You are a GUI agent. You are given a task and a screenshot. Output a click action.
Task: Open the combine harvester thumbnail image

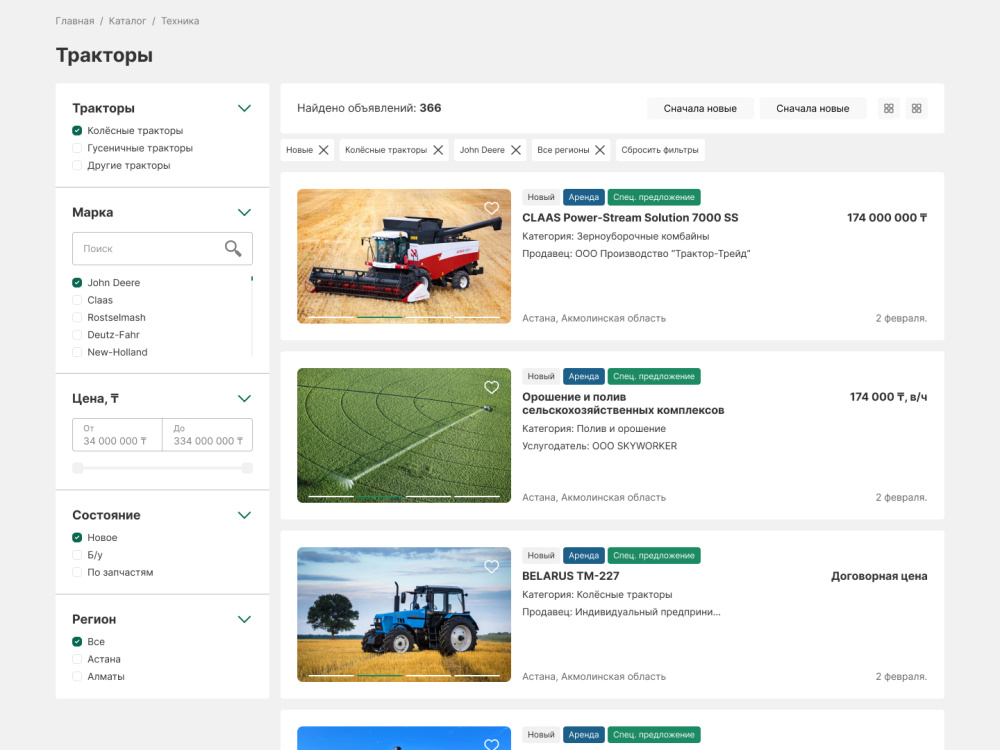pyautogui.click(x=404, y=256)
